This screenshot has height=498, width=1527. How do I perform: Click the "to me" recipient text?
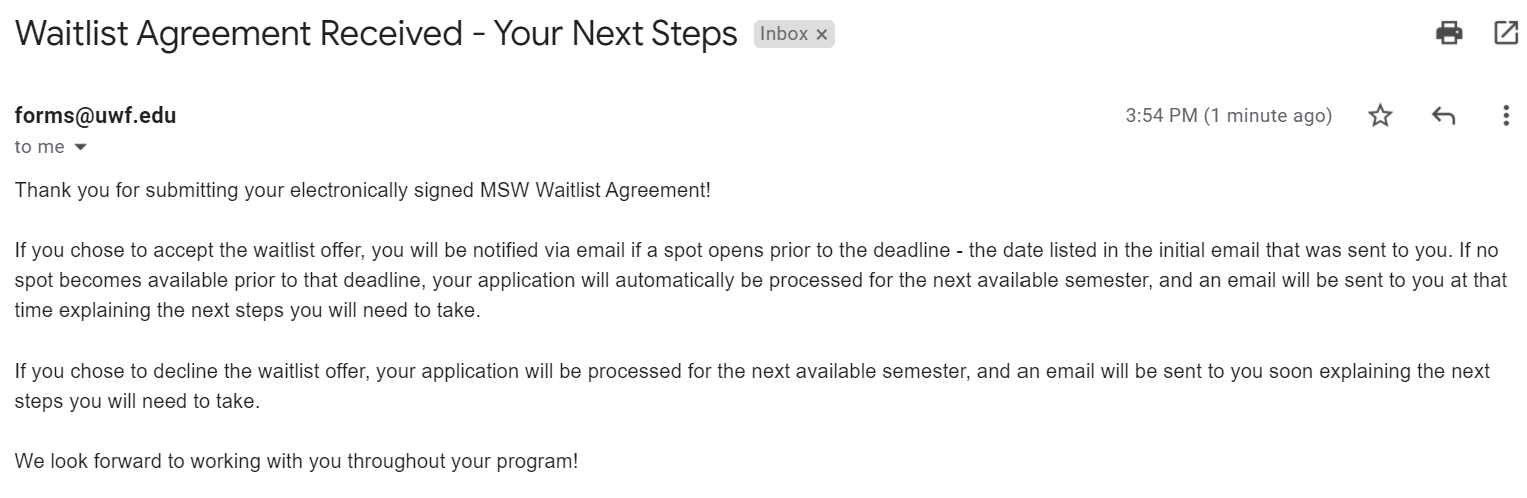[39, 147]
